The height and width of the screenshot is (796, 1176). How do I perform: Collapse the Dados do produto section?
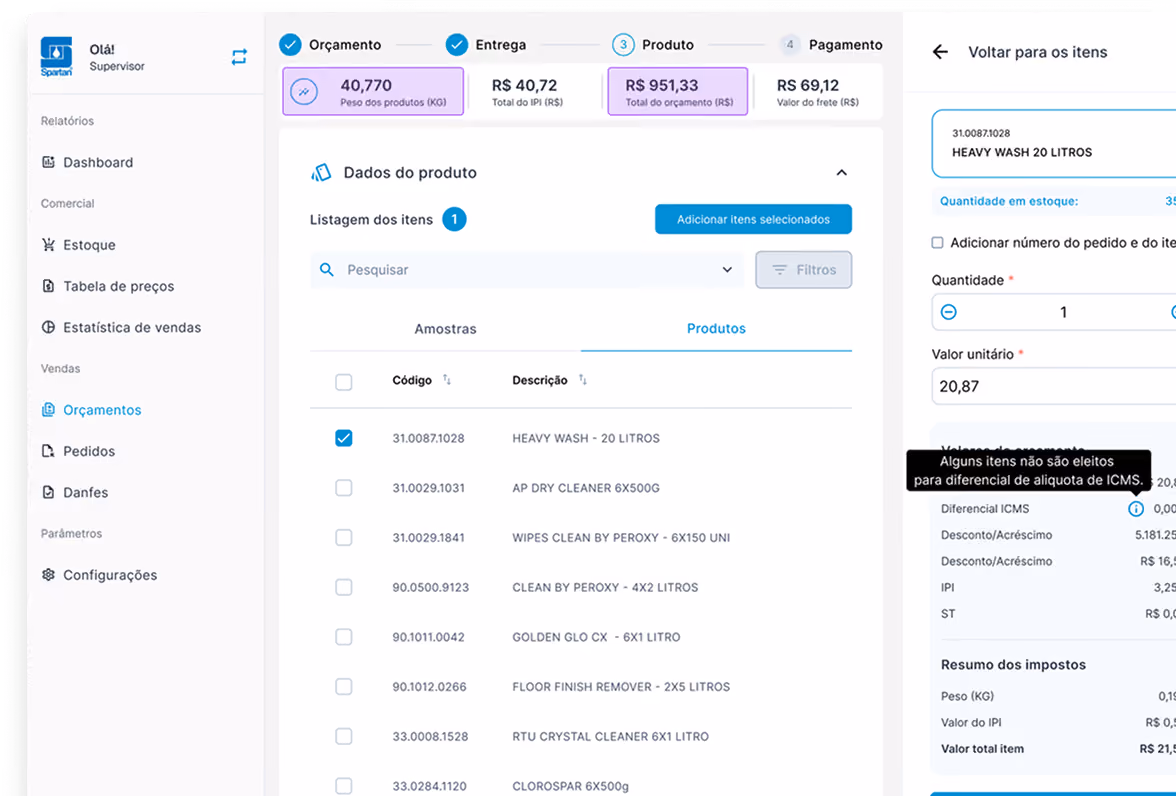842,173
